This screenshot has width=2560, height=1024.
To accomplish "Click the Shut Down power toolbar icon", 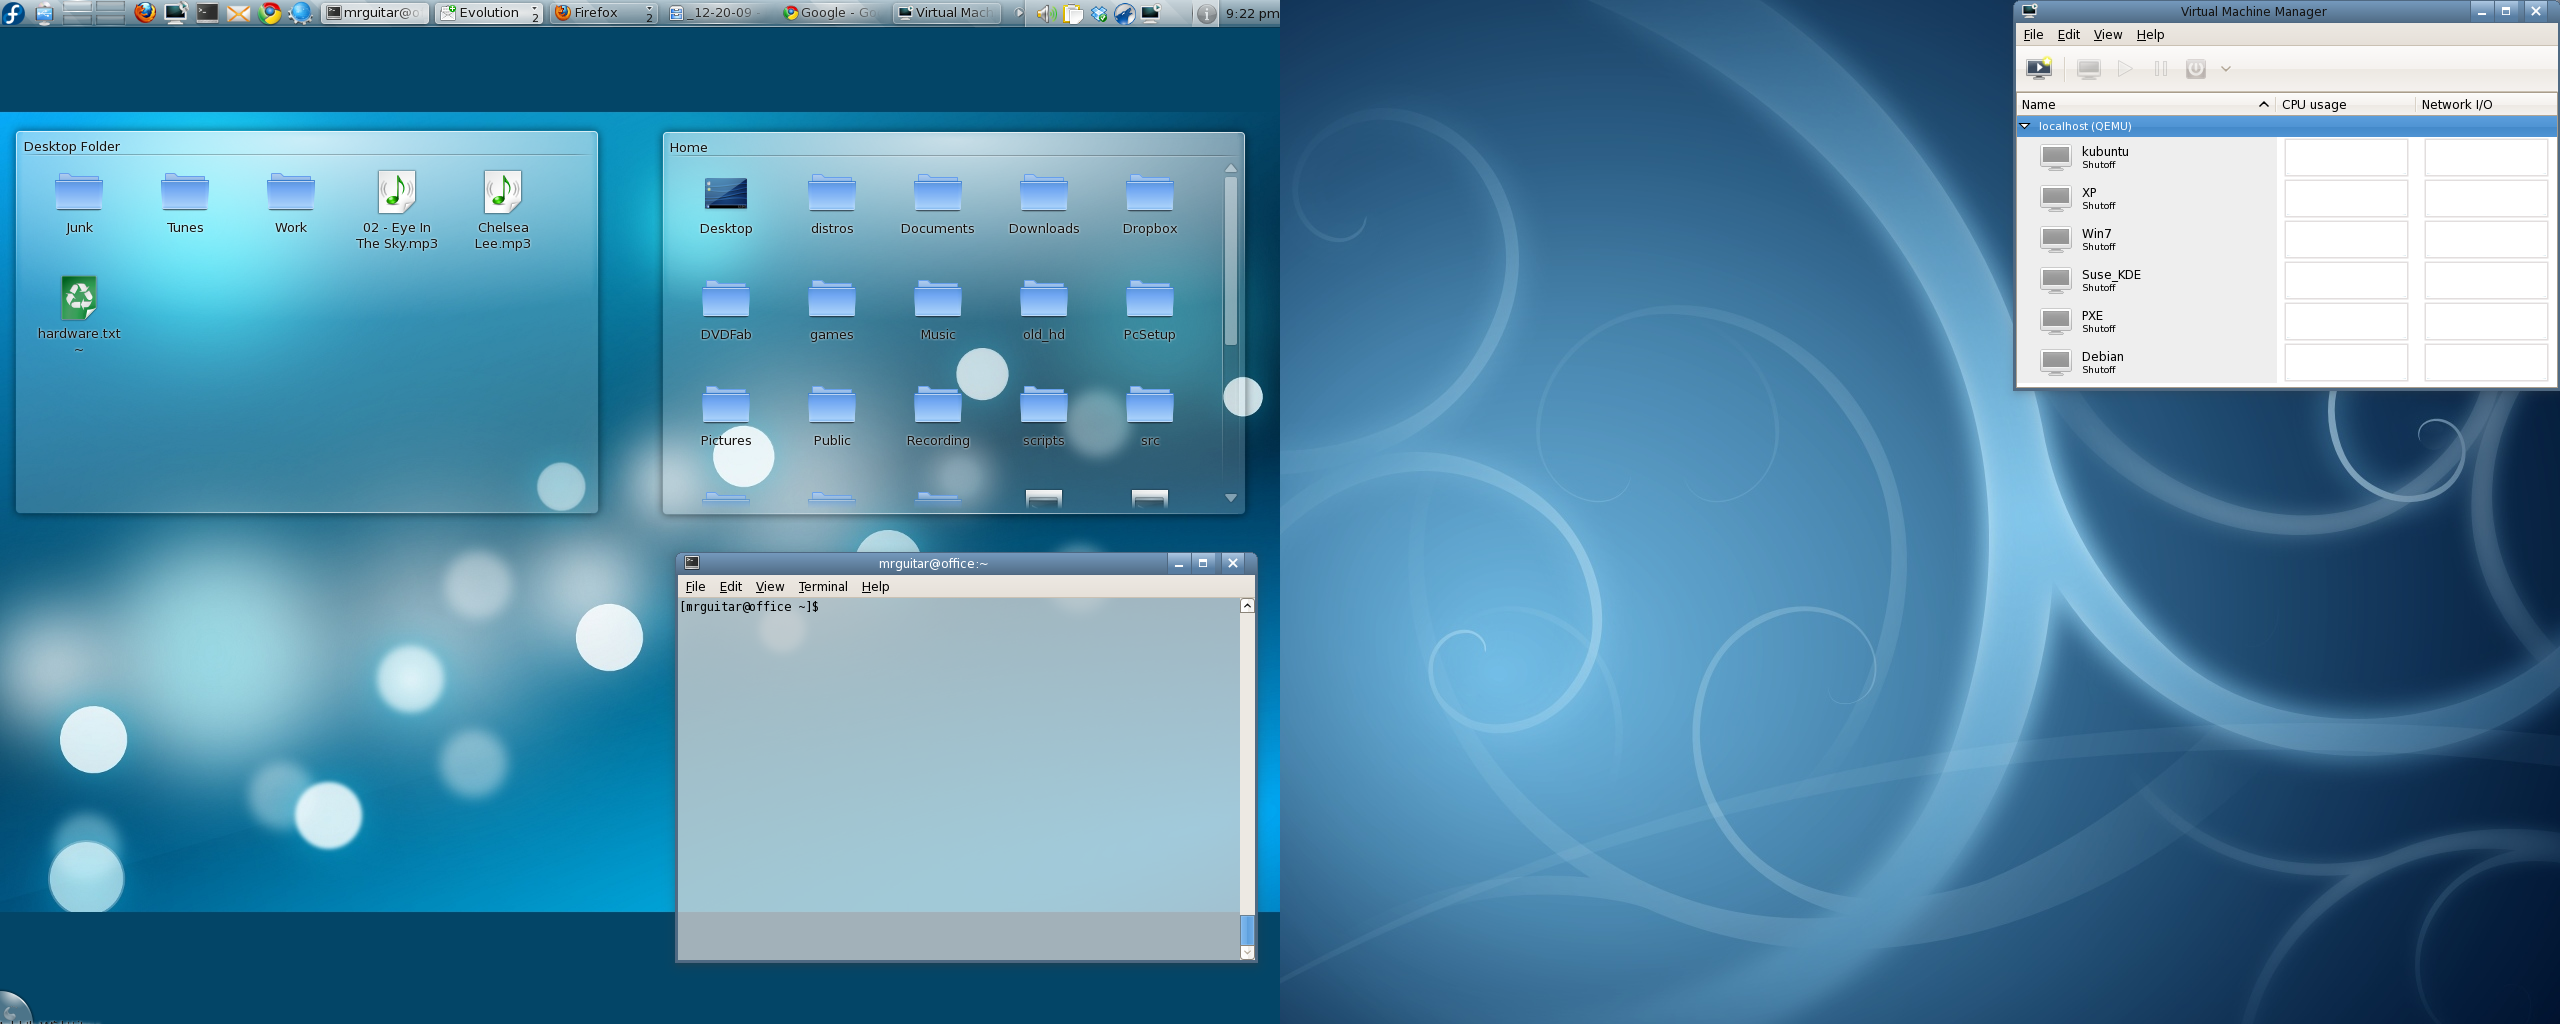I will pyautogui.click(x=2195, y=69).
